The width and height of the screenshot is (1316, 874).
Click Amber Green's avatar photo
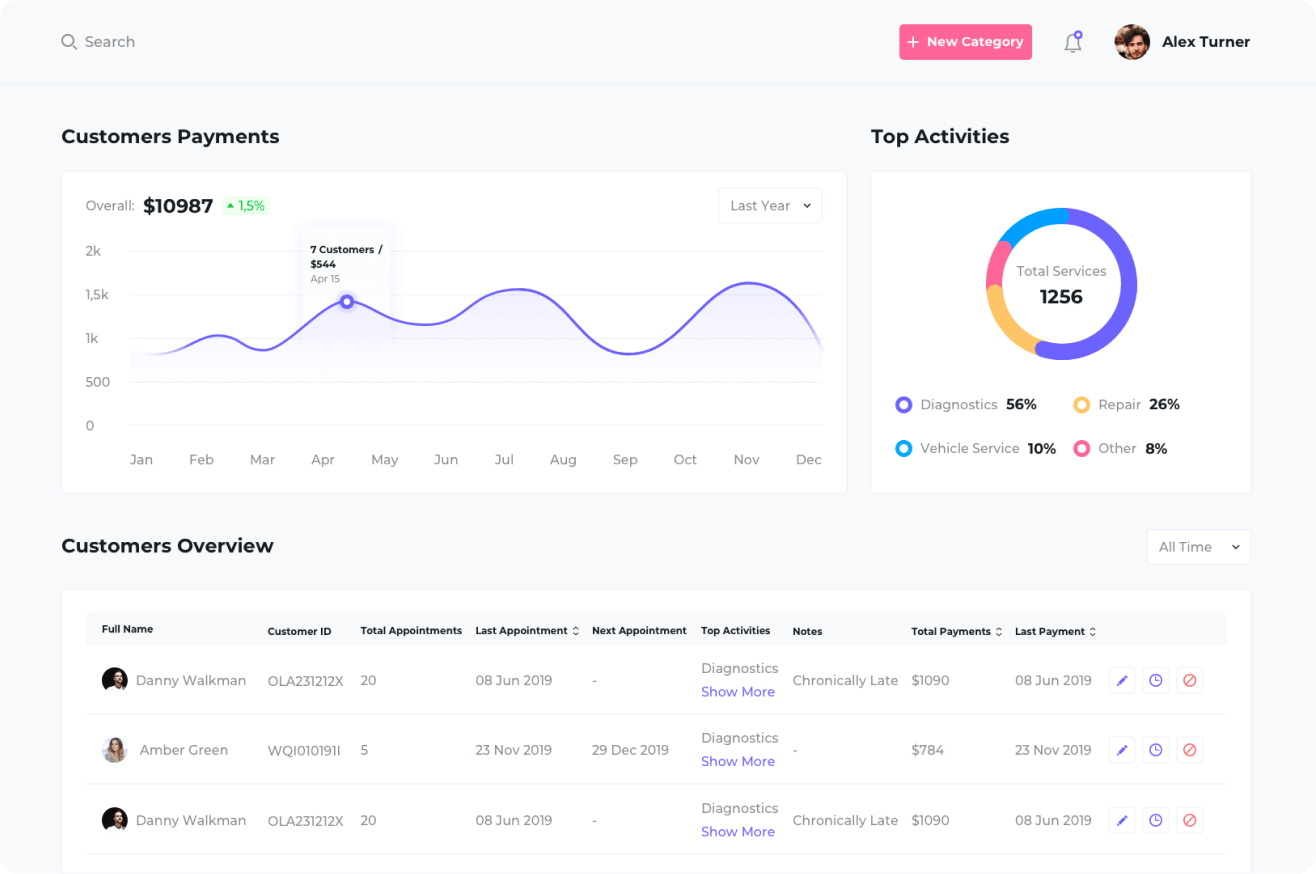click(115, 750)
